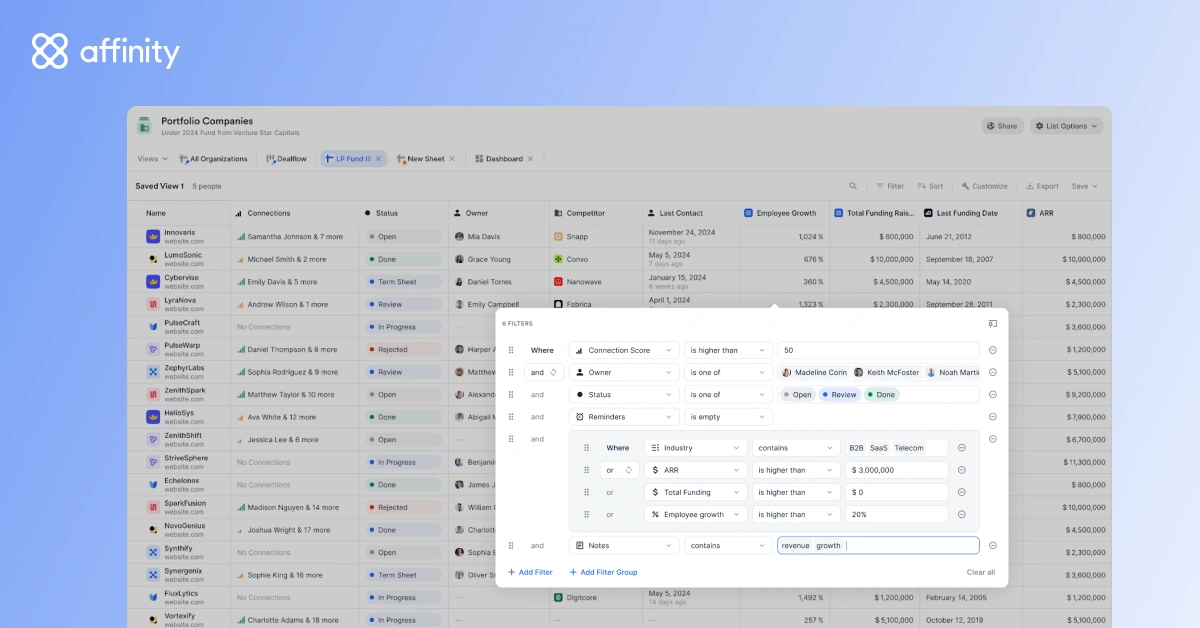Click Clear all filters
The image size is (1200, 628).
981,572
